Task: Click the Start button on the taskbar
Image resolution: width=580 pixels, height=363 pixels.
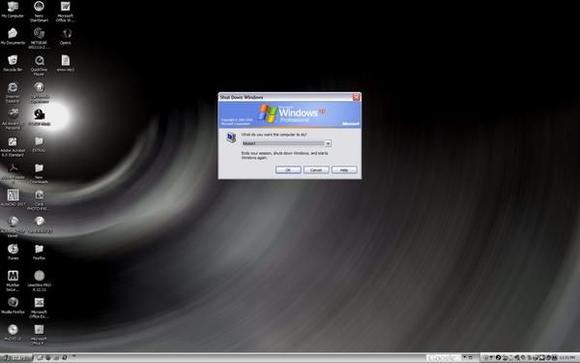Action: 17,357
